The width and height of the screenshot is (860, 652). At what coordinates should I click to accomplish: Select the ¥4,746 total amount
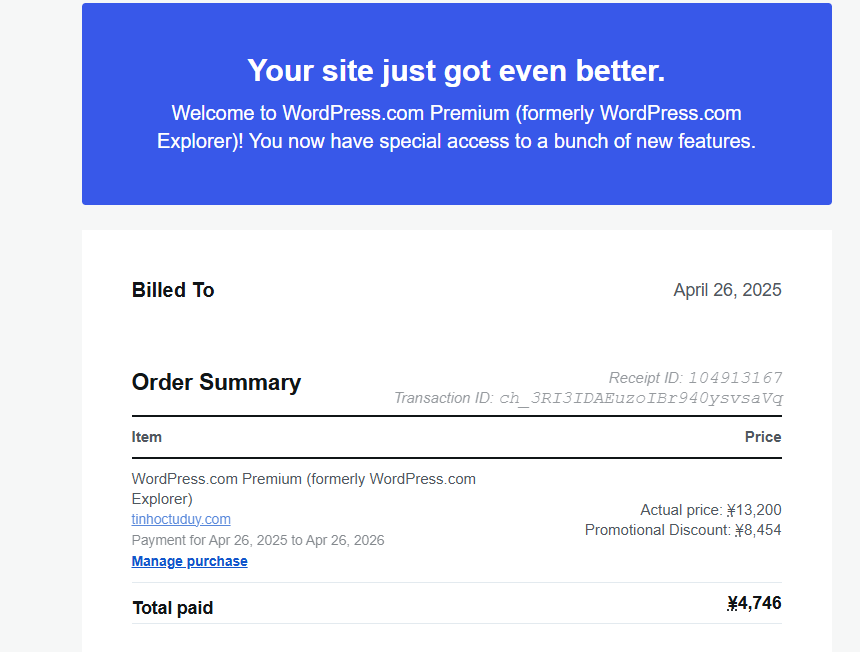point(754,603)
